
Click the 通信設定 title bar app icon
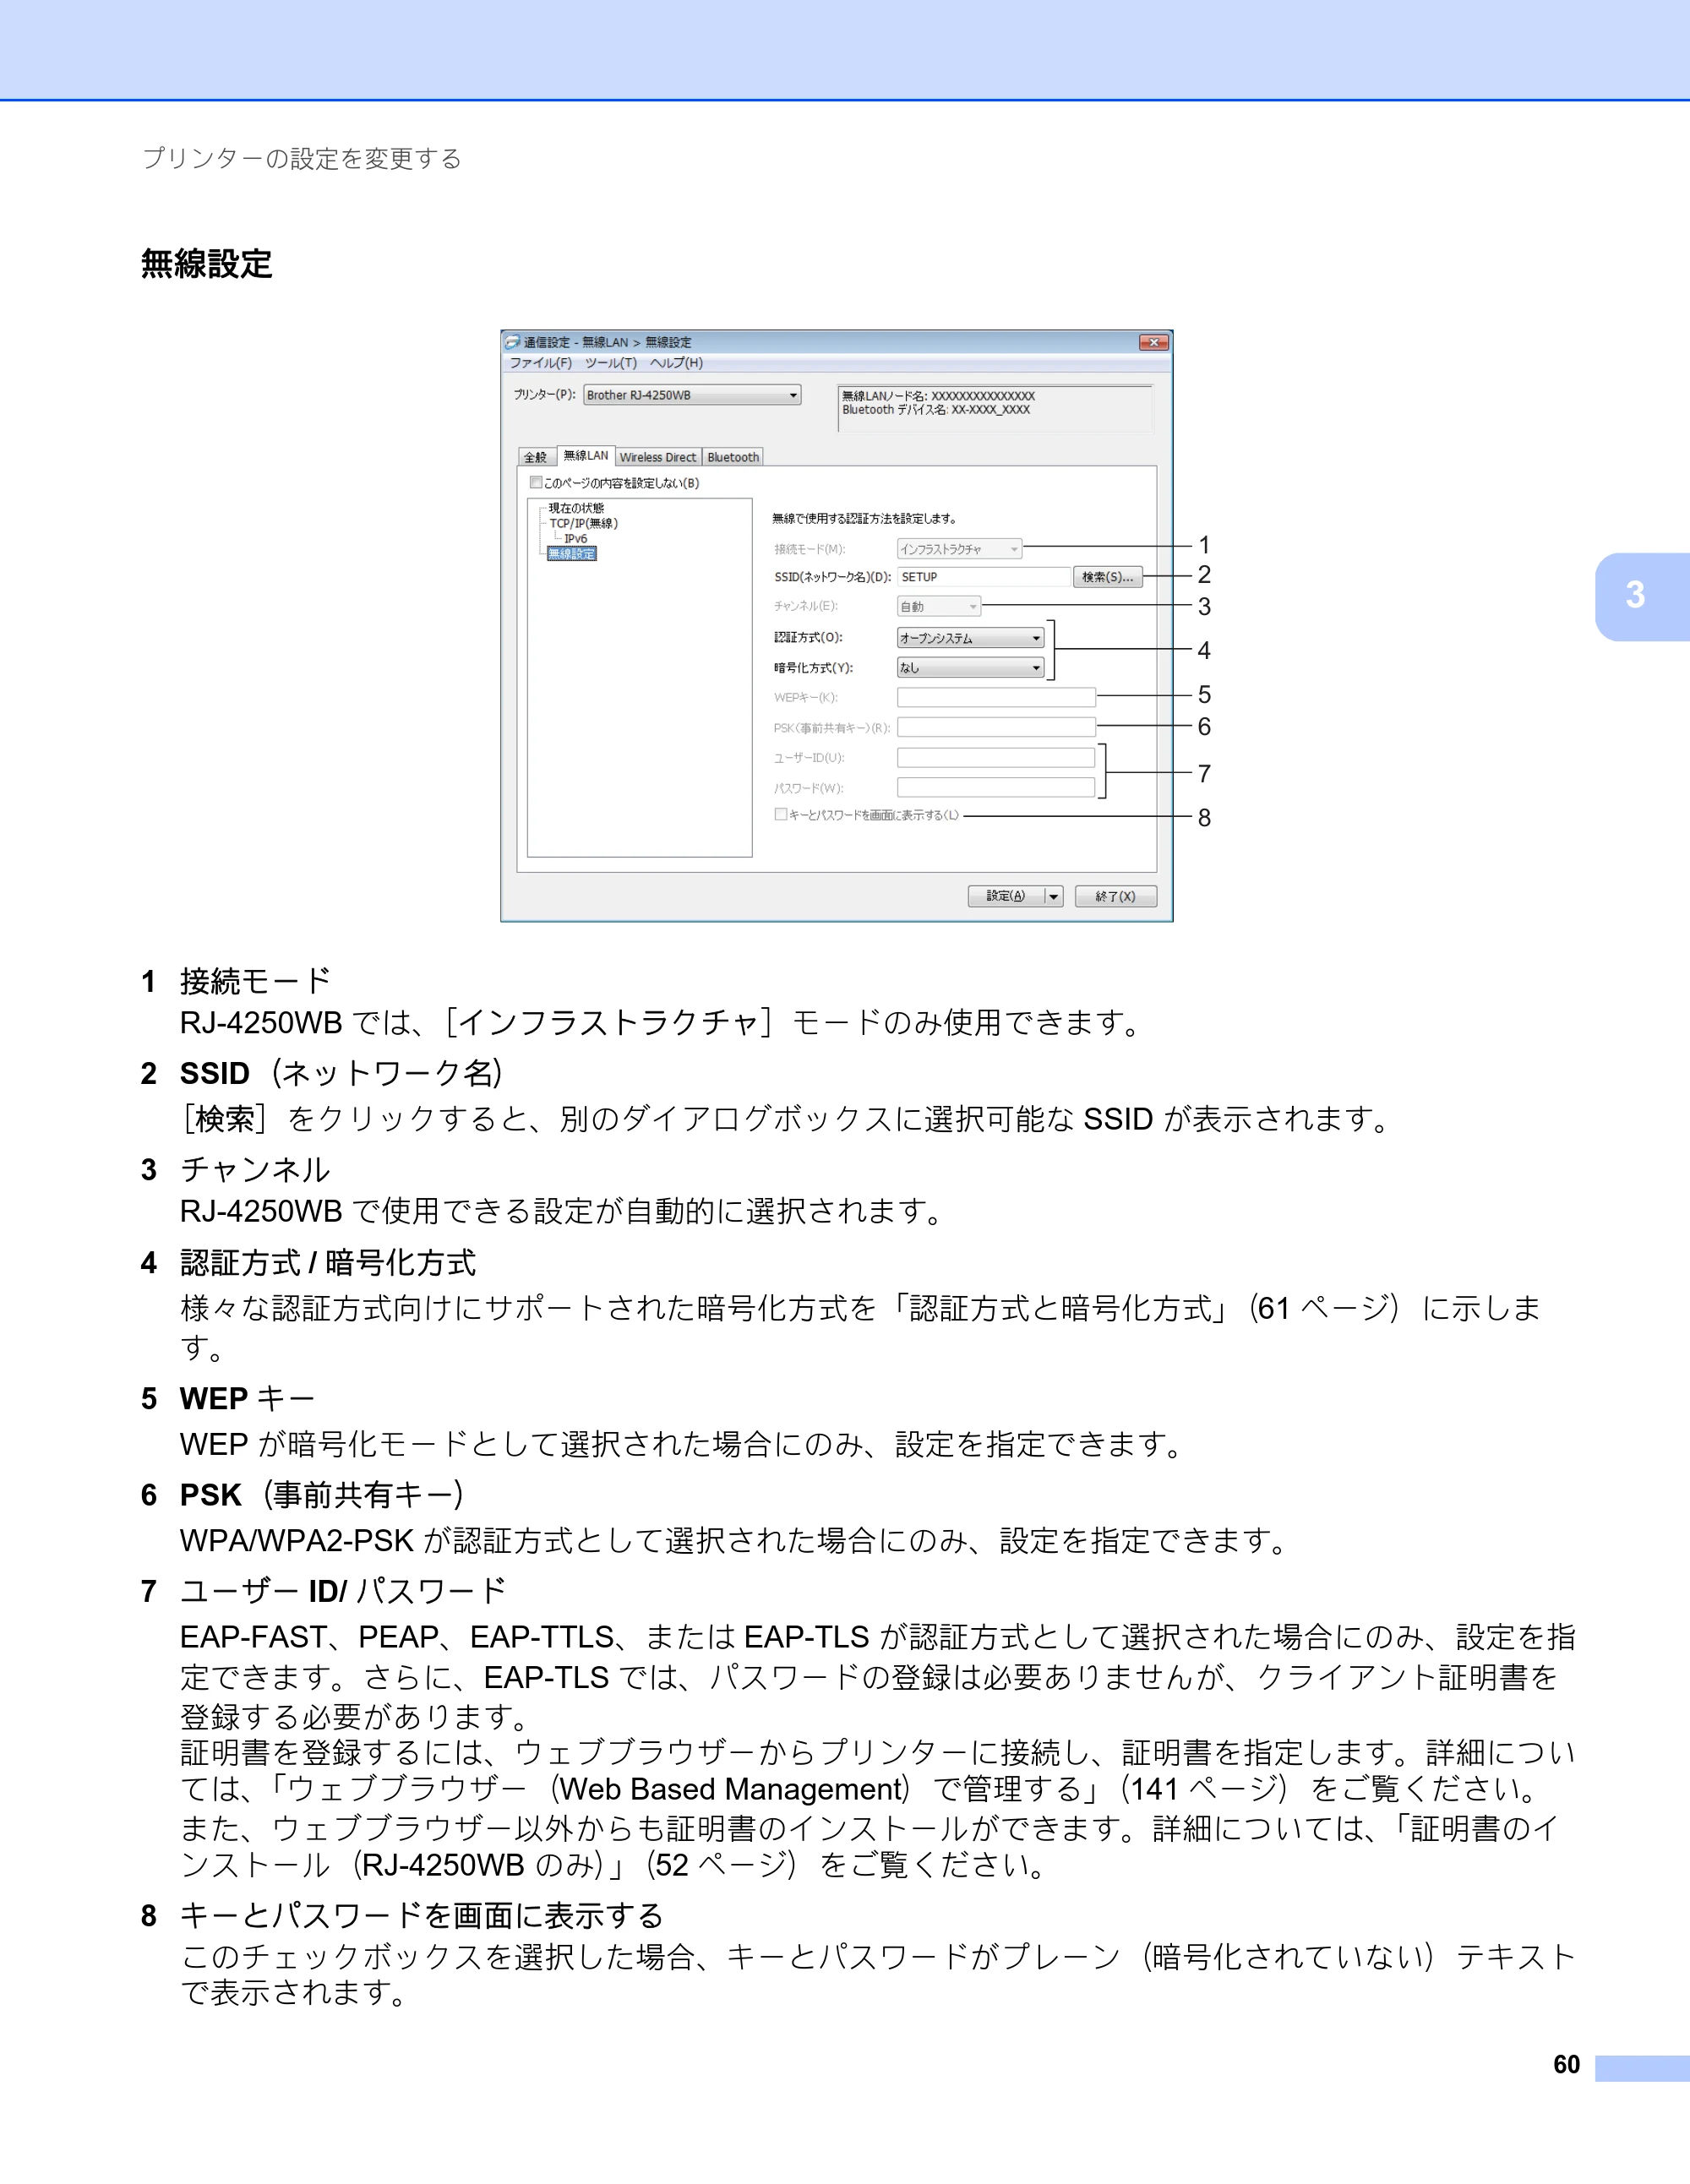pyautogui.click(x=513, y=342)
